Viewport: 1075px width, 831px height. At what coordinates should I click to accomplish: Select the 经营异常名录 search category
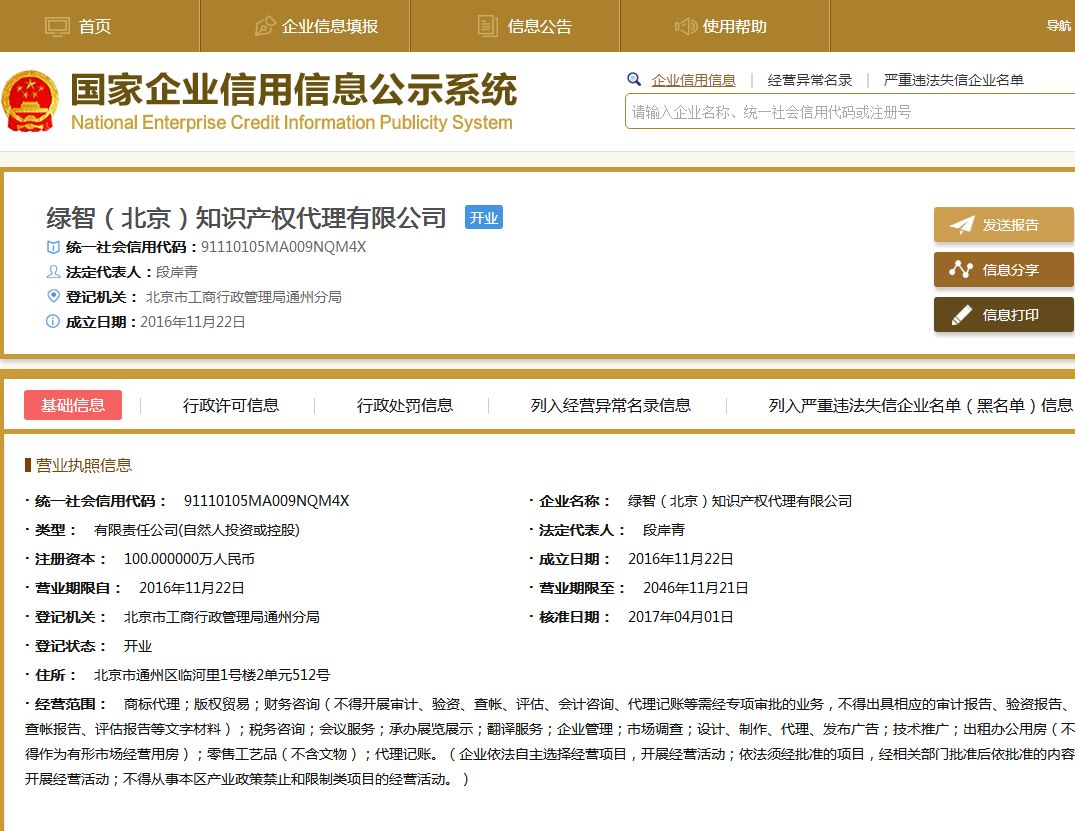[x=810, y=80]
